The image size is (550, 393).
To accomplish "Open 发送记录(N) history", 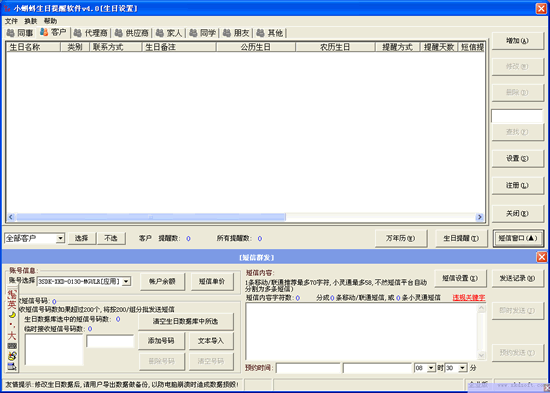I will [x=518, y=278].
